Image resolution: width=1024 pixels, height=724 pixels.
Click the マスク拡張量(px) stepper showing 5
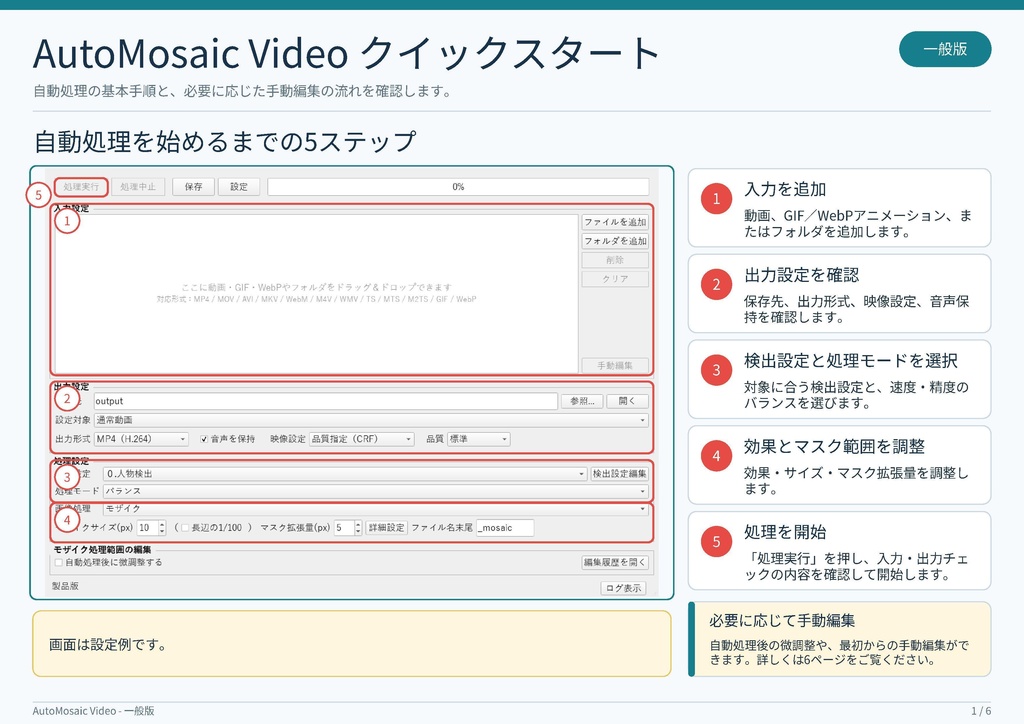click(347, 527)
